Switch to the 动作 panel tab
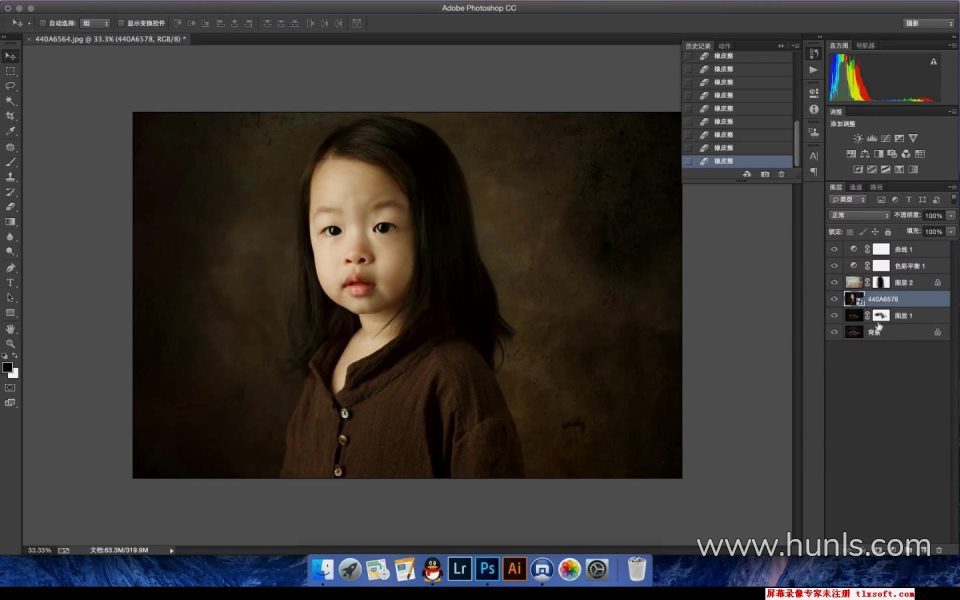 click(x=725, y=46)
